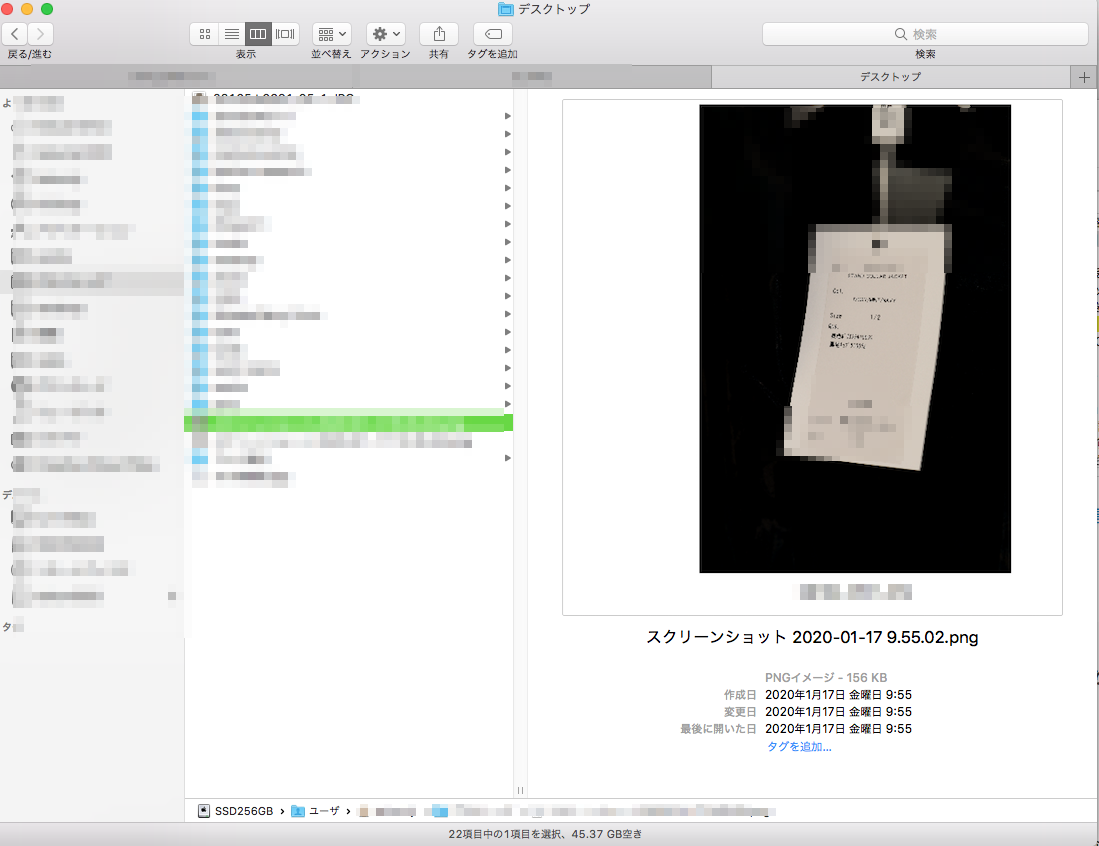Click the タグを追加 toolbar tag button
1099x846 pixels.
[x=492, y=34]
